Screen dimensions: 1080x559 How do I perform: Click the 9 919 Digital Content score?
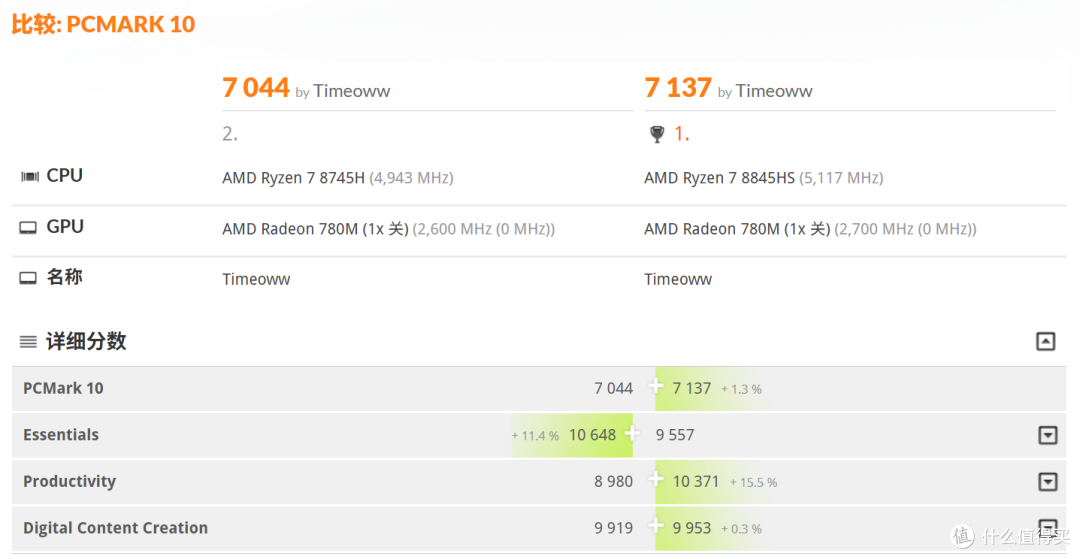613,528
